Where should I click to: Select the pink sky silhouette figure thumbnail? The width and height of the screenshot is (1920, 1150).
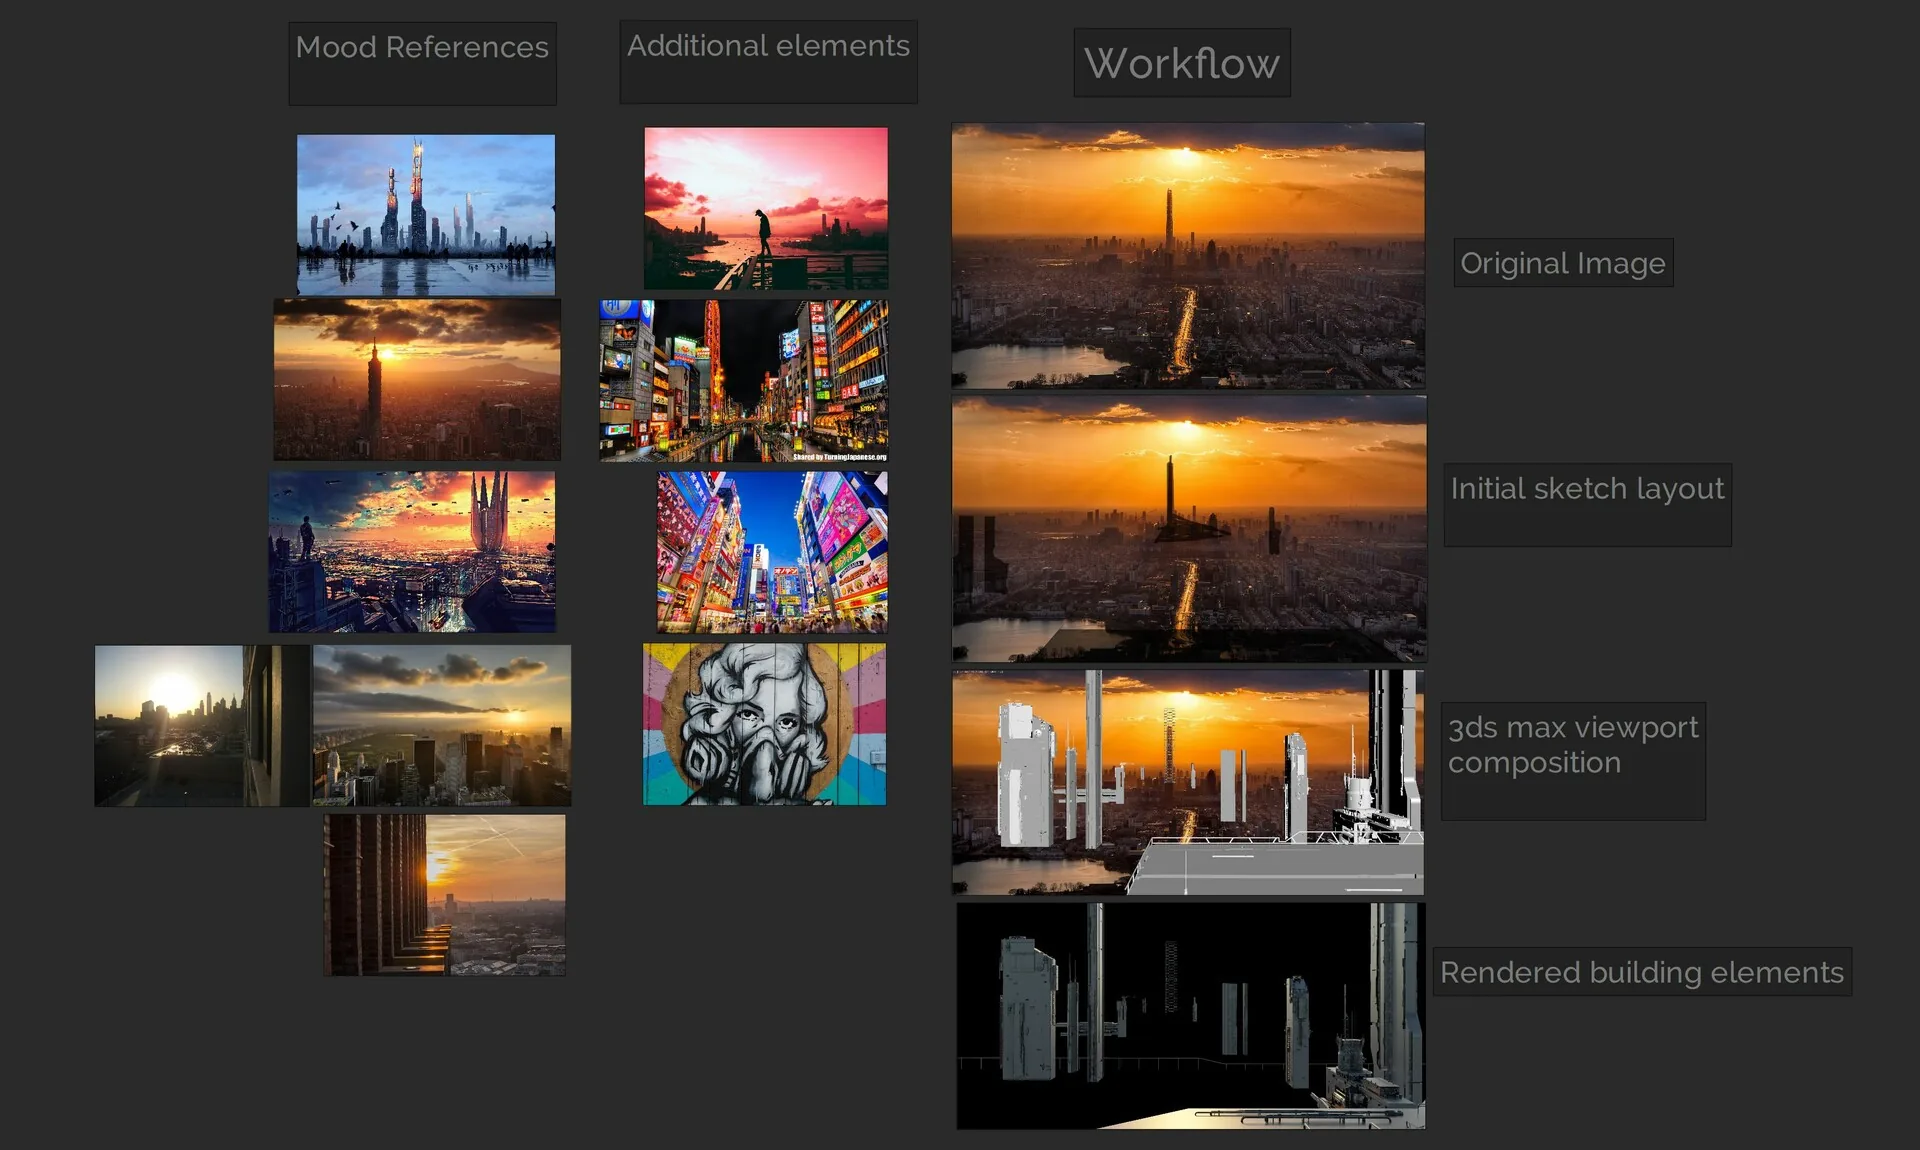click(766, 209)
